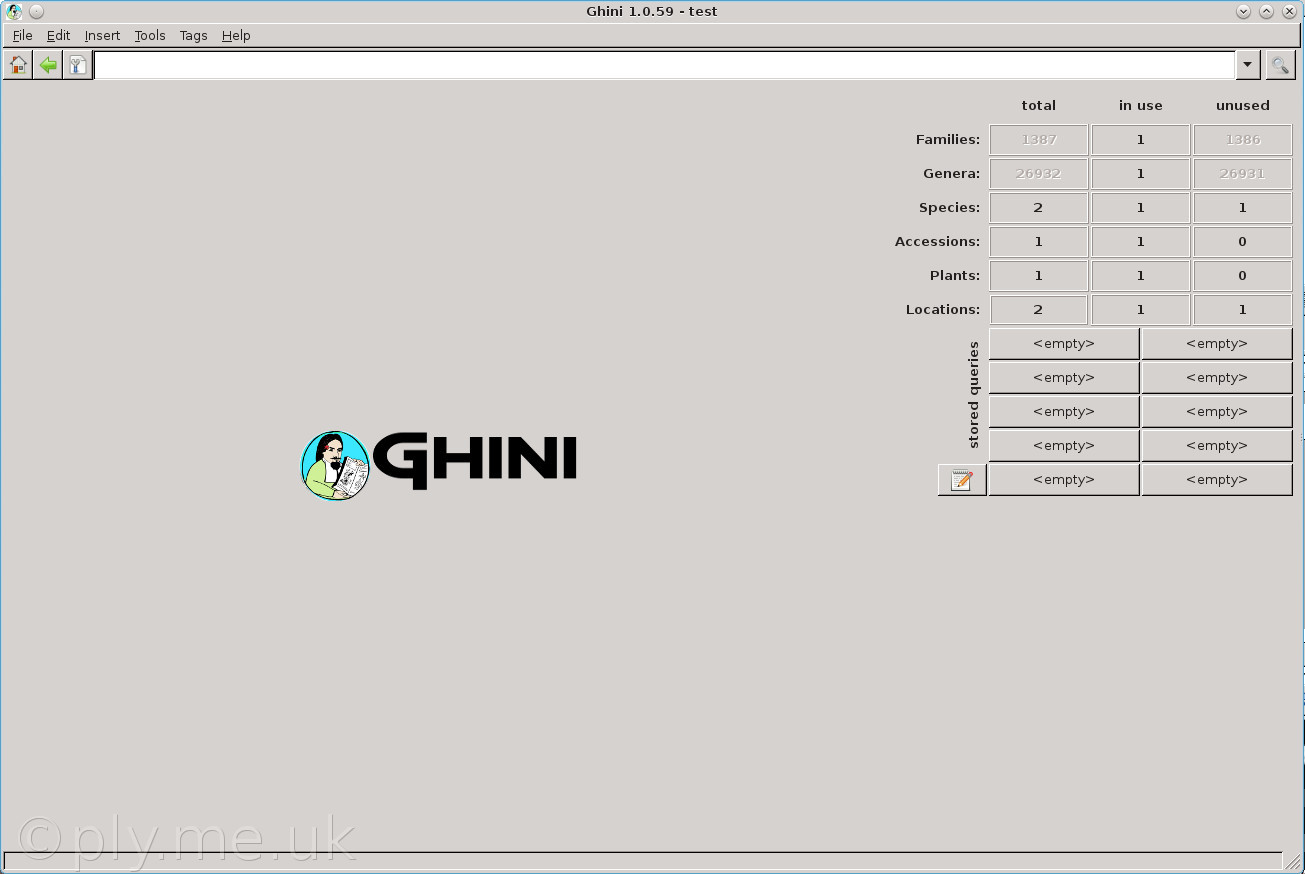Click Plants total count button

pos(1038,276)
